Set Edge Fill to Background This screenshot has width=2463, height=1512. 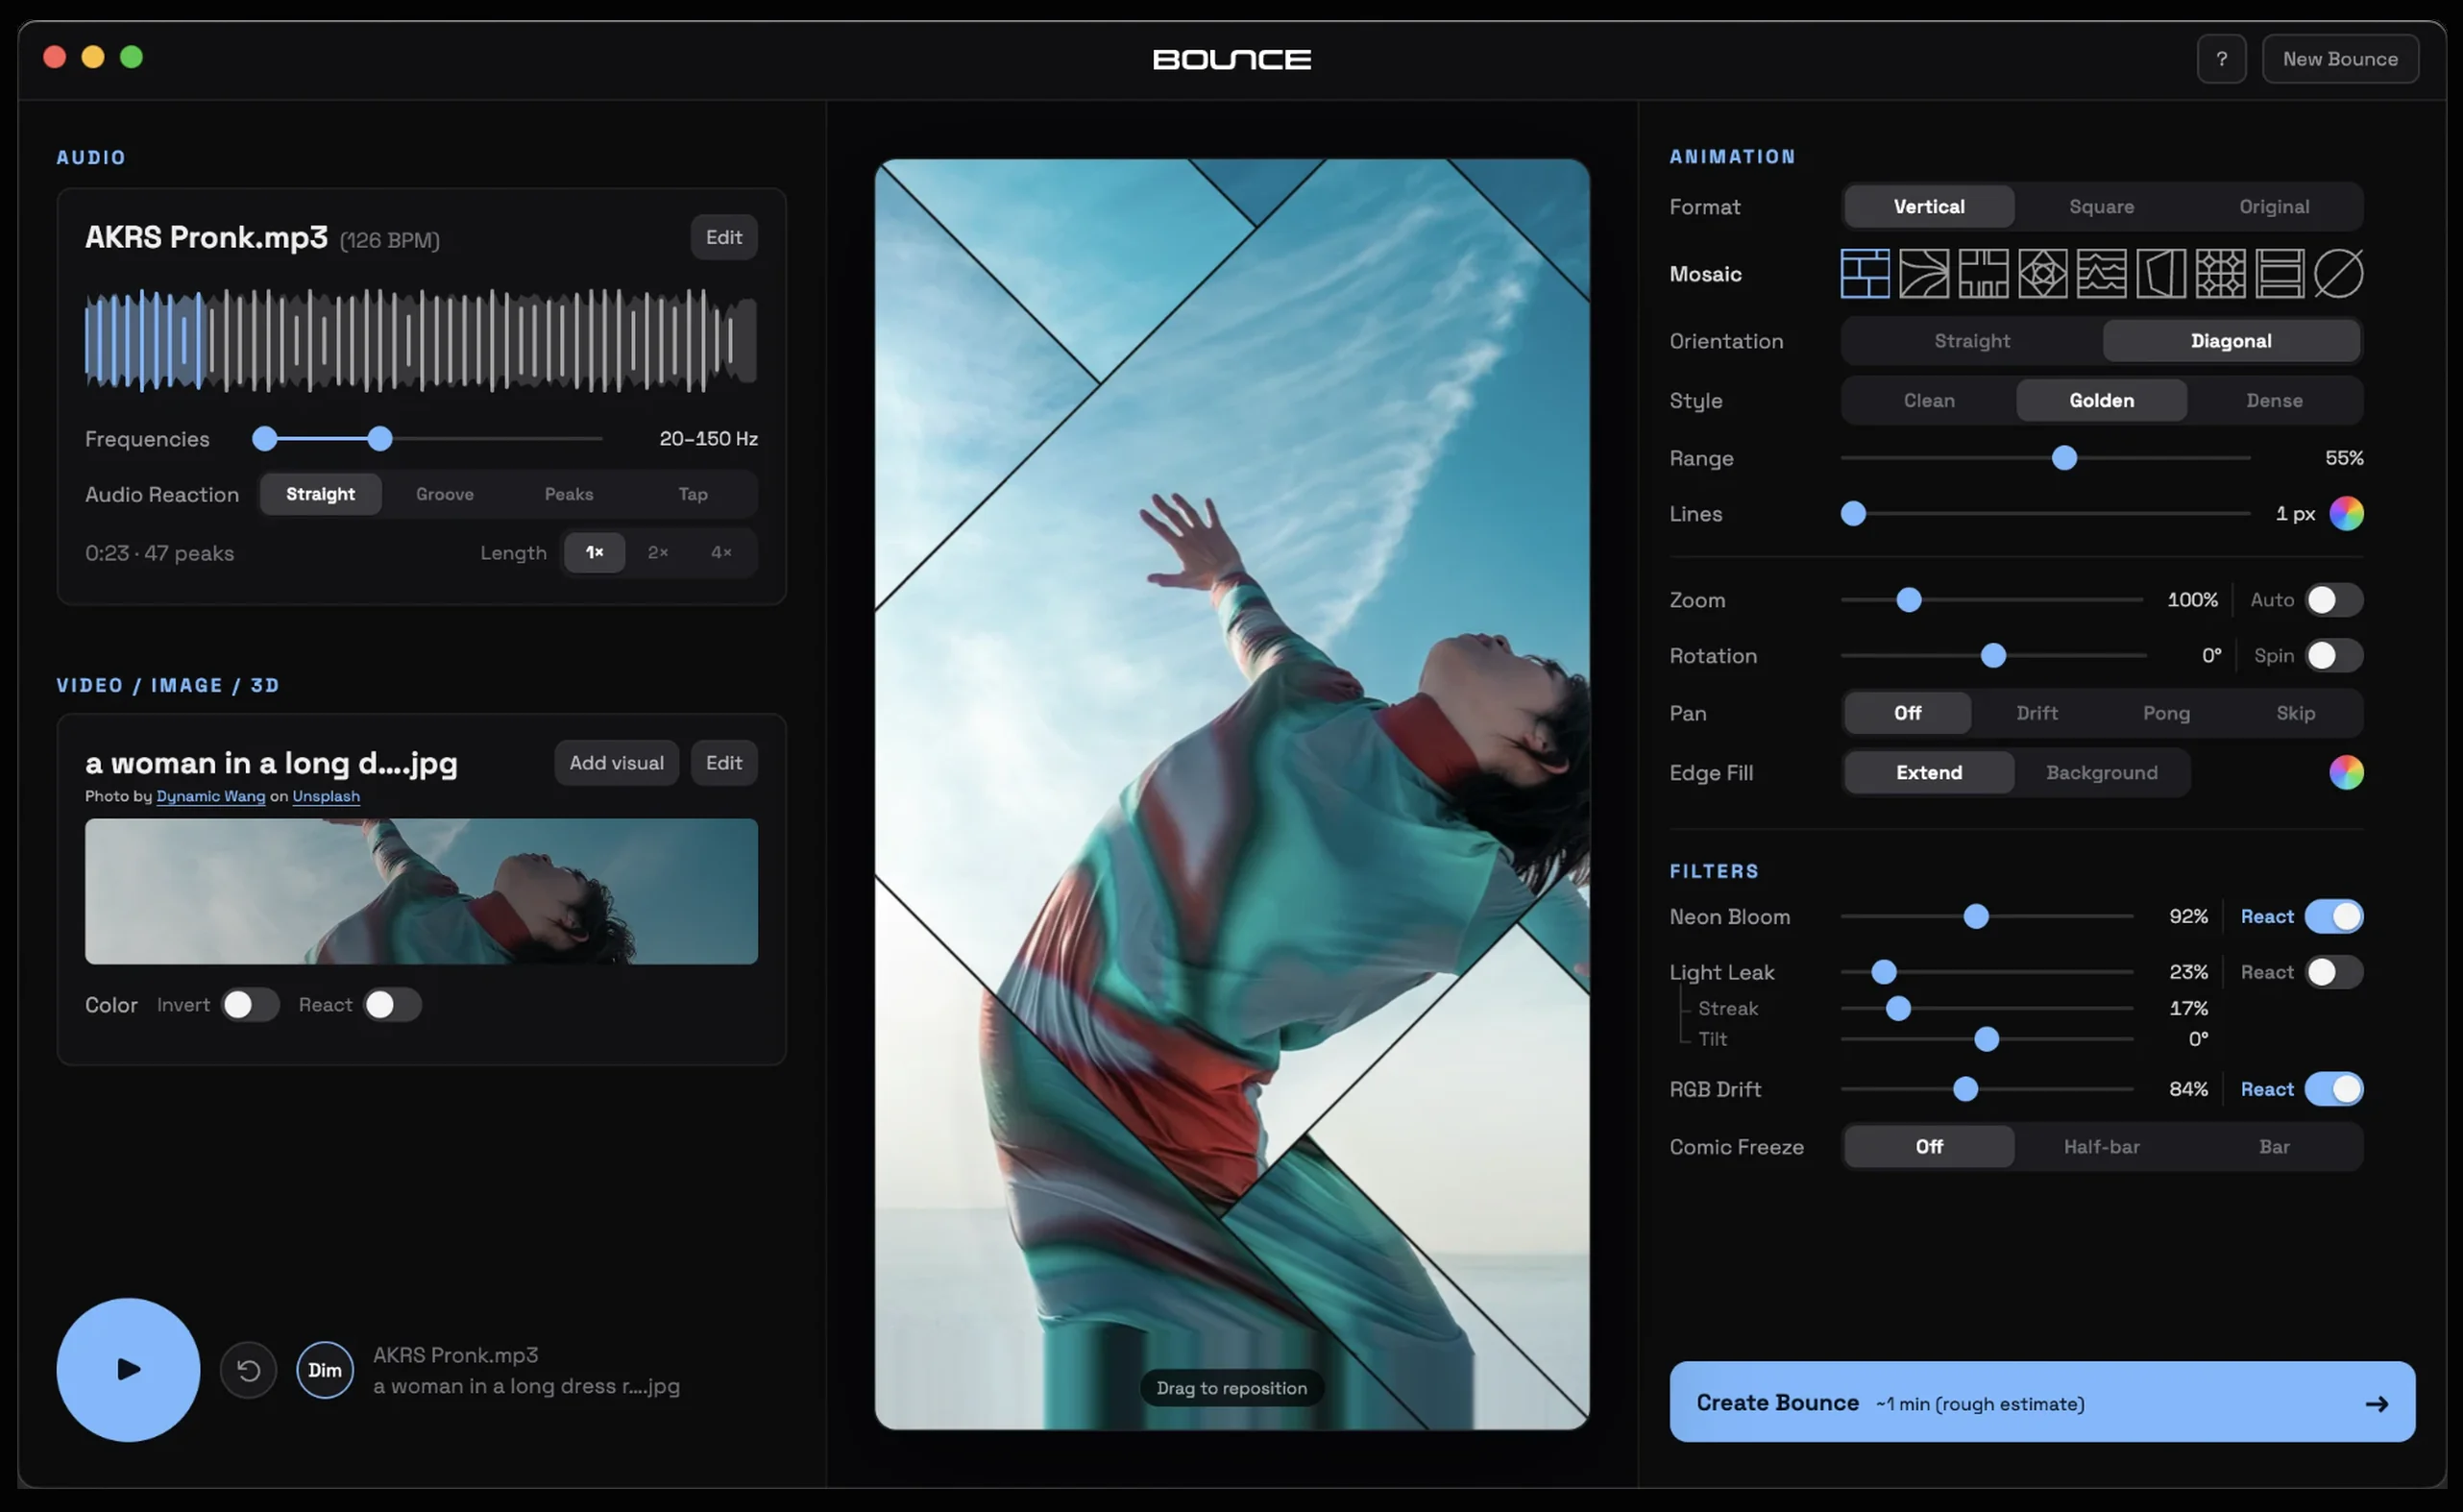click(x=2101, y=773)
